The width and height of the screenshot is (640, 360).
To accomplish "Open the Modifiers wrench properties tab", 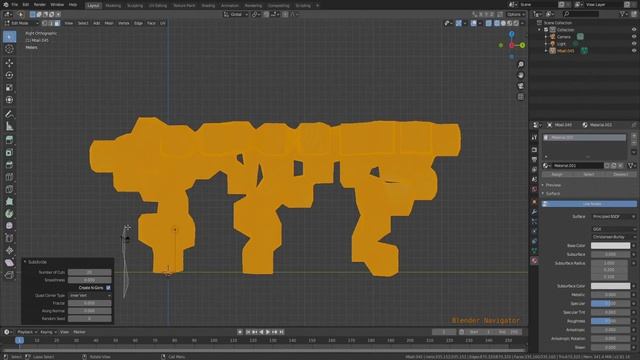I will tap(534, 212).
